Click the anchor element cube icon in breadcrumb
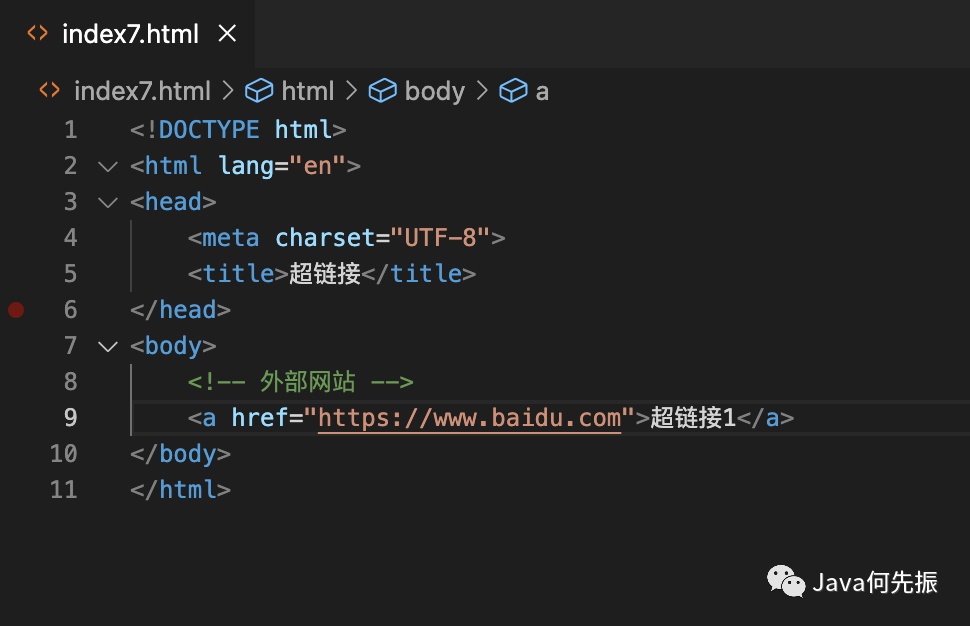This screenshot has width=970, height=626. [x=513, y=91]
